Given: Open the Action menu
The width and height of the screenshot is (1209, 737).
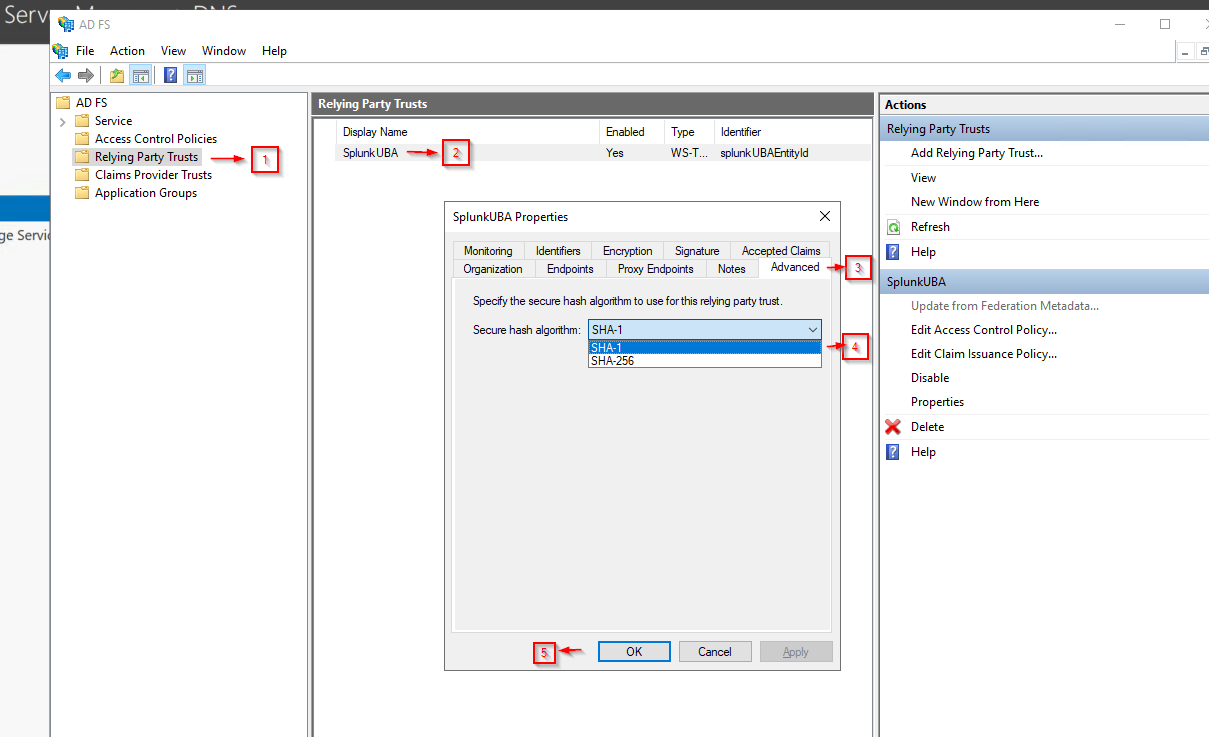Looking at the screenshot, I should point(127,50).
